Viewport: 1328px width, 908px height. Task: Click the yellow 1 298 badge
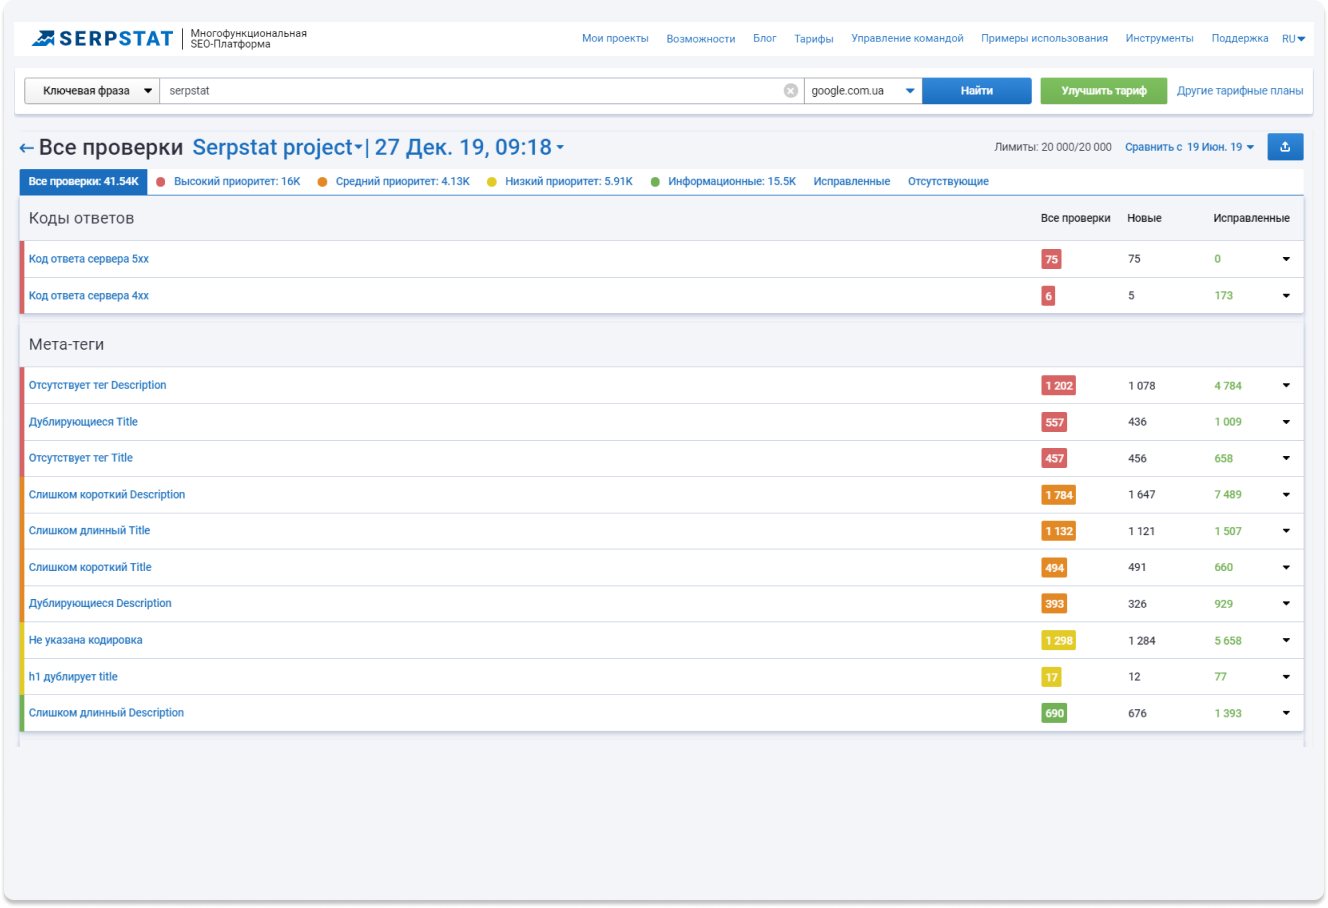(1058, 641)
